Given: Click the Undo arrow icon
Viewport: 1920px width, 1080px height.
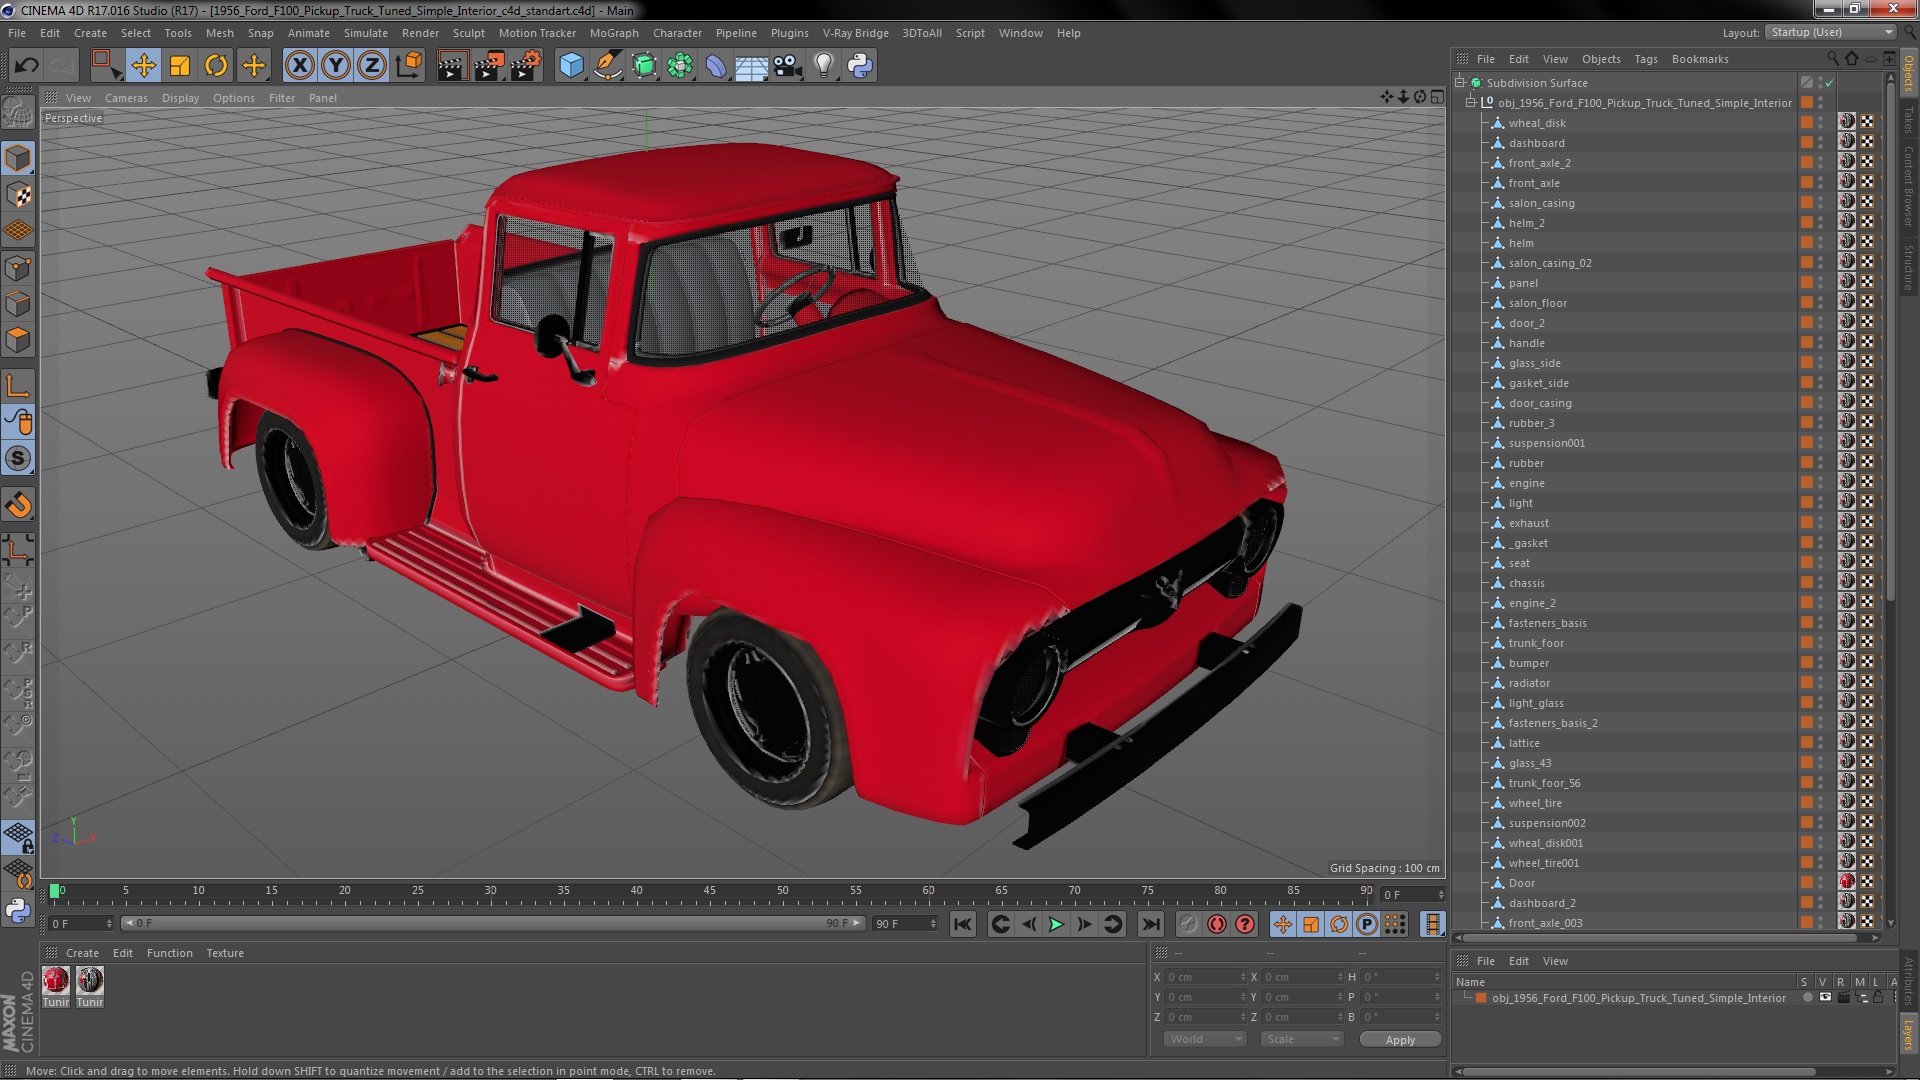Looking at the screenshot, I should pos(26,66).
